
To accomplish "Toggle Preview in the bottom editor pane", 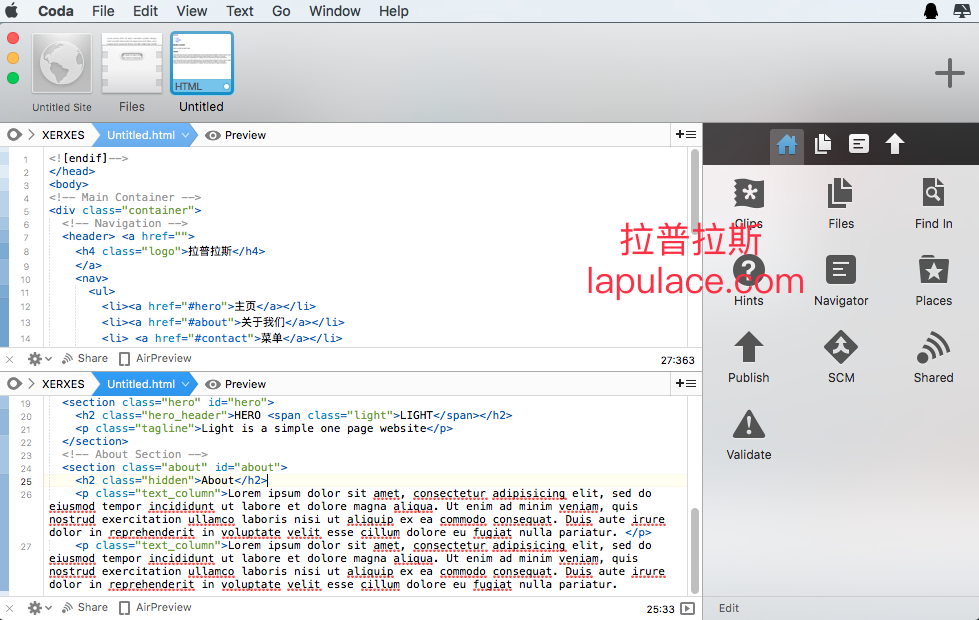I will click(235, 384).
